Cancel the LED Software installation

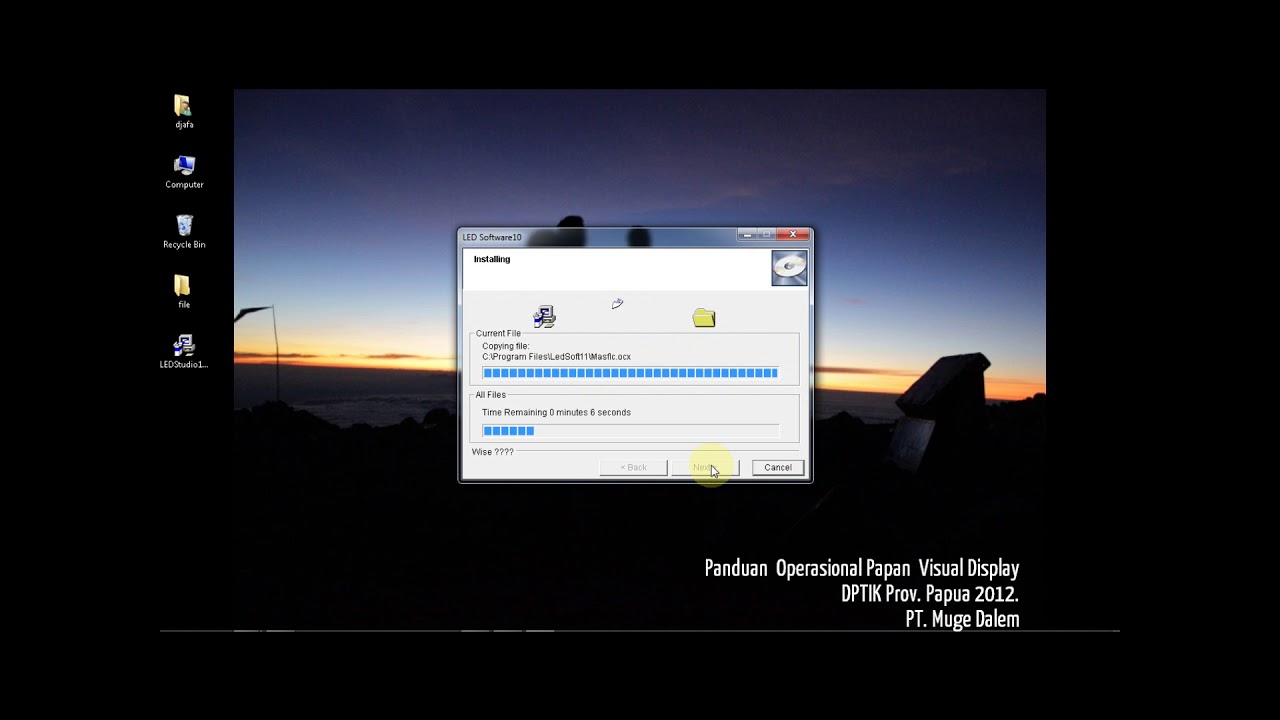pos(778,467)
